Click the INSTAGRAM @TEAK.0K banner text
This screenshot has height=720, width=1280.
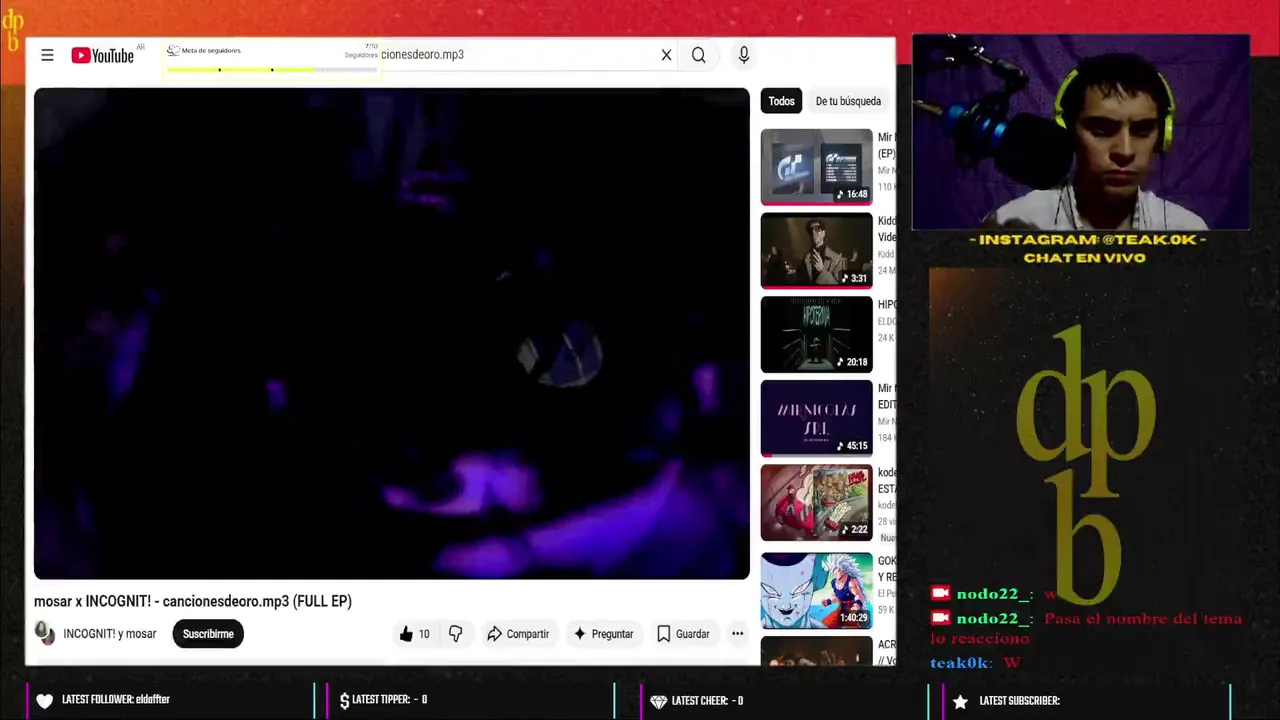(x=1087, y=240)
